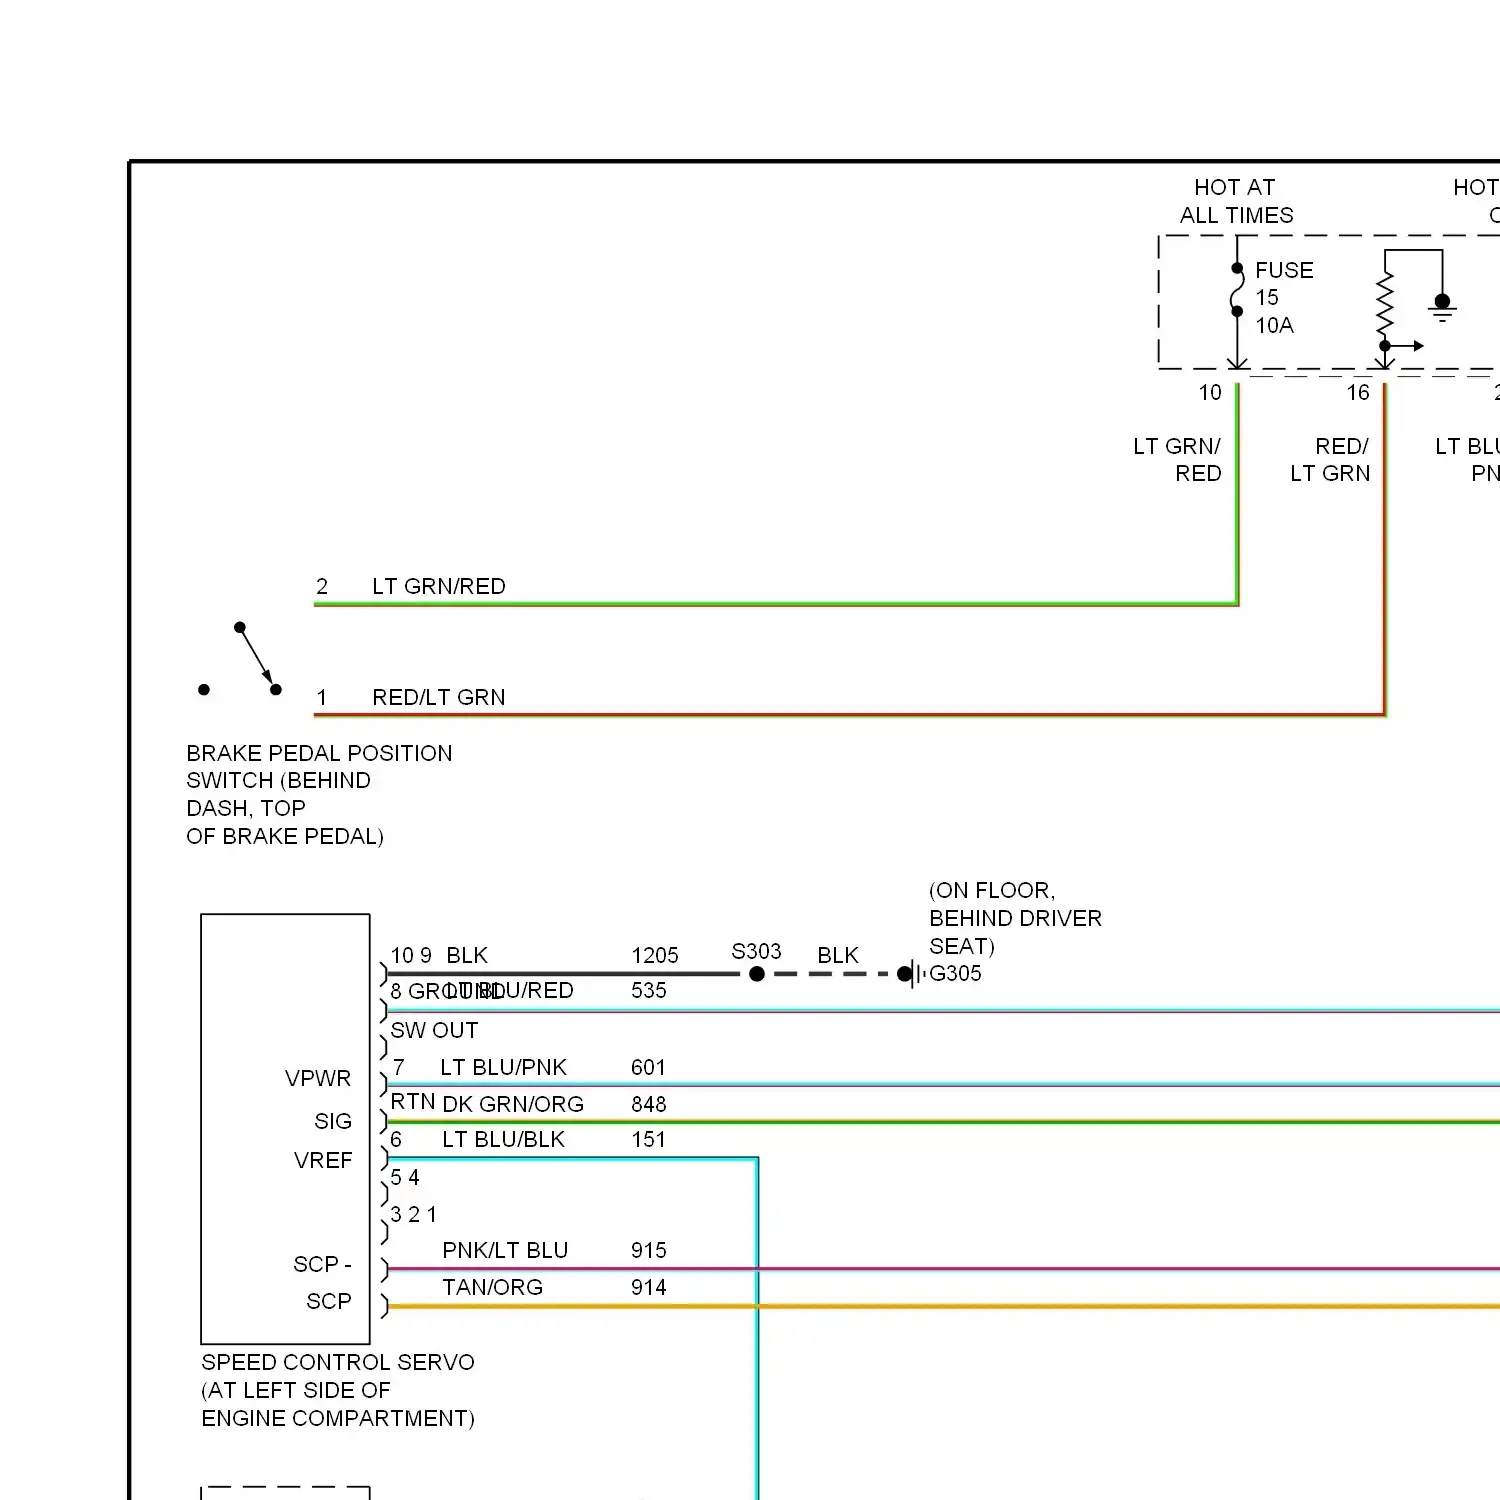This screenshot has height=1500, width=1500.
Task: Click the VPWR pin label
Action: point(318,1079)
